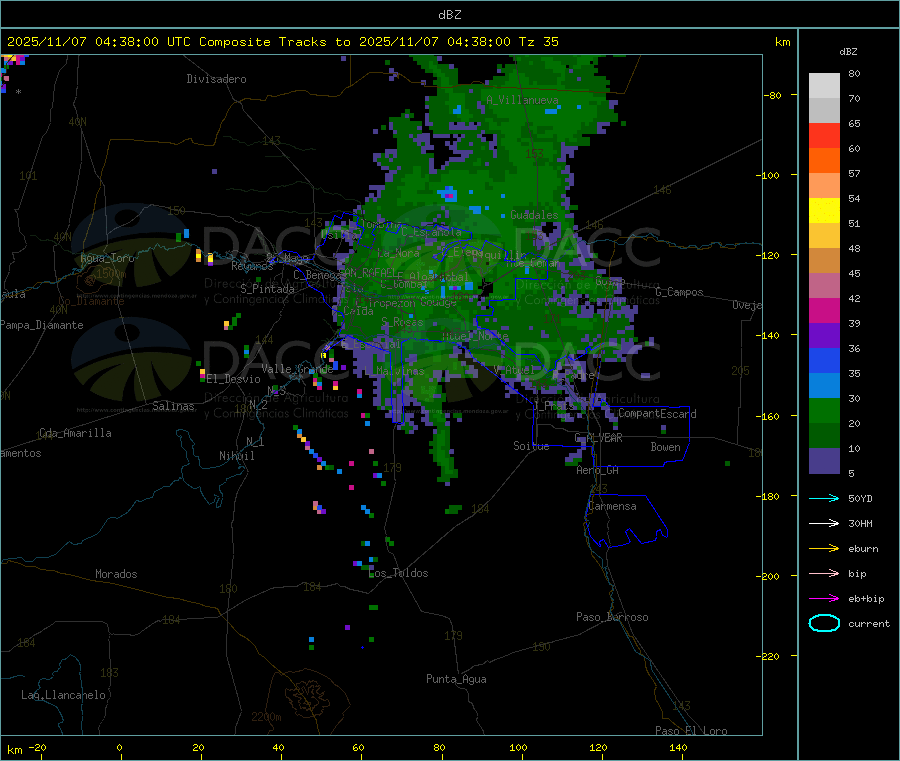This screenshot has height=761, width=900.
Task: Click the cyan 'current' ellipse legend icon
Action: tap(824, 623)
